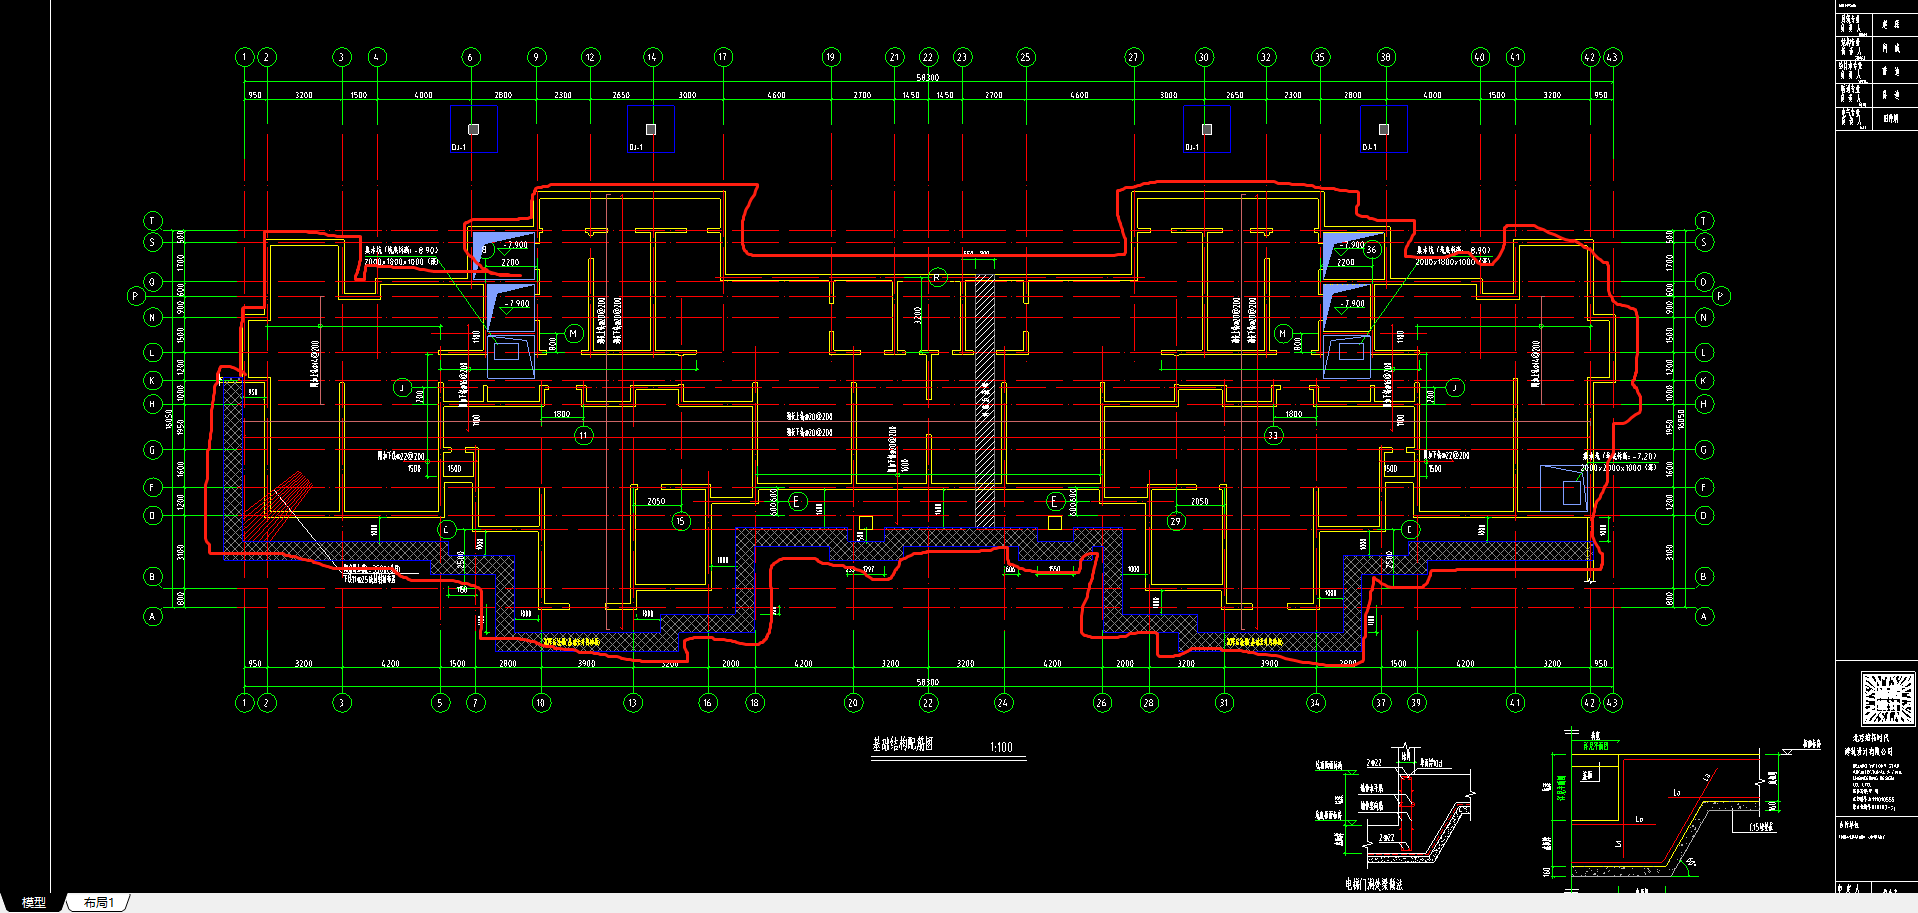
Task: Pick axis bubble 27 in the top row
Action: click(1133, 57)
